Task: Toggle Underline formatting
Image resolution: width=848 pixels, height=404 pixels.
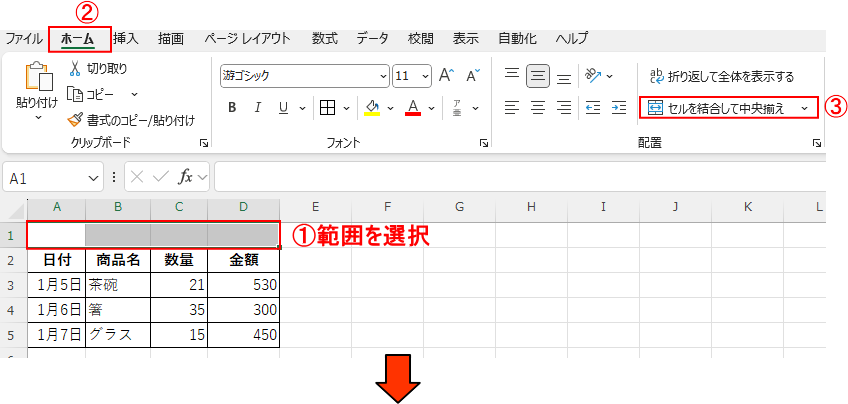Action: point(283,108)
